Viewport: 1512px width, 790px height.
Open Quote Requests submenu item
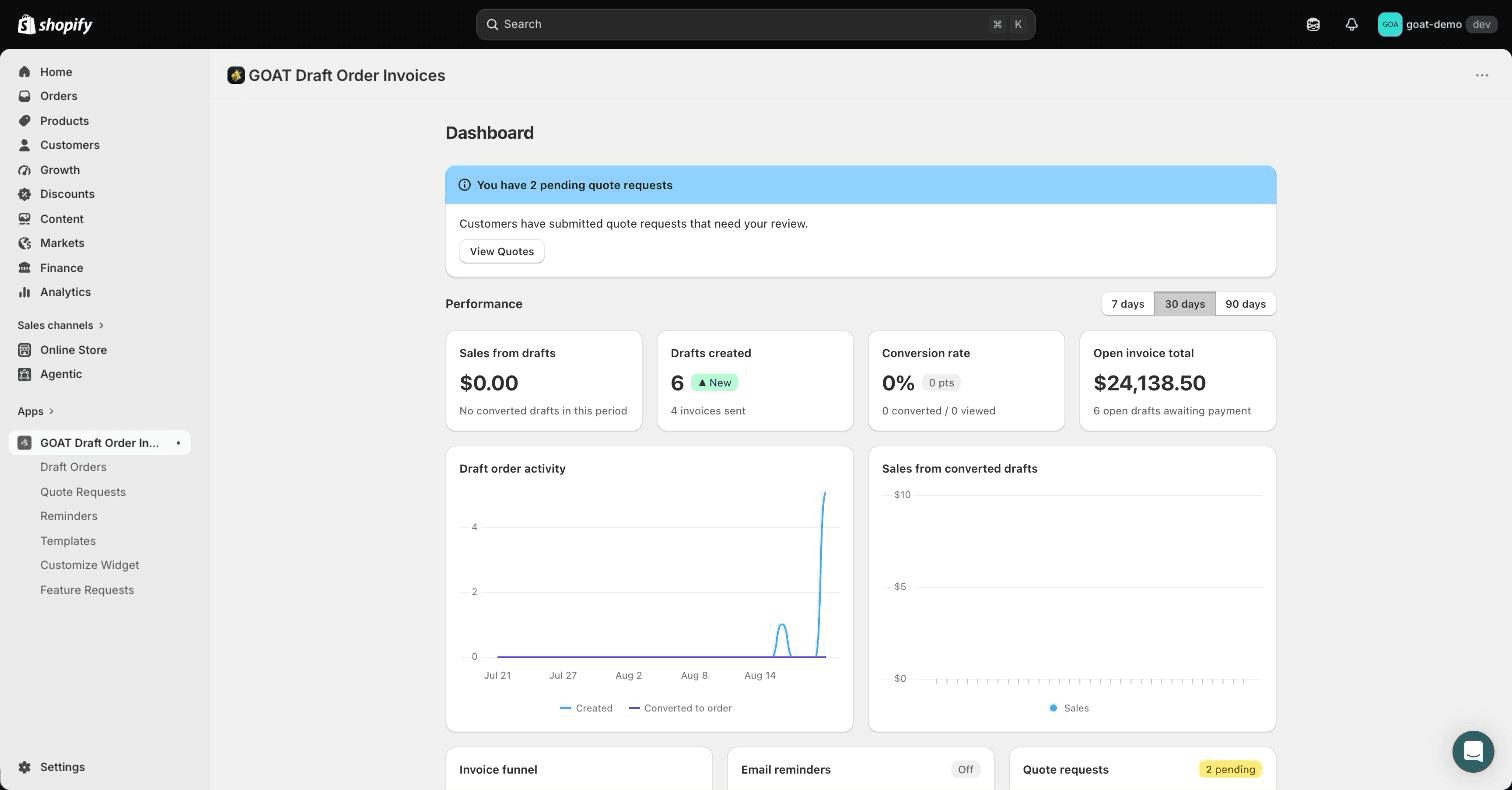[83, 492]
